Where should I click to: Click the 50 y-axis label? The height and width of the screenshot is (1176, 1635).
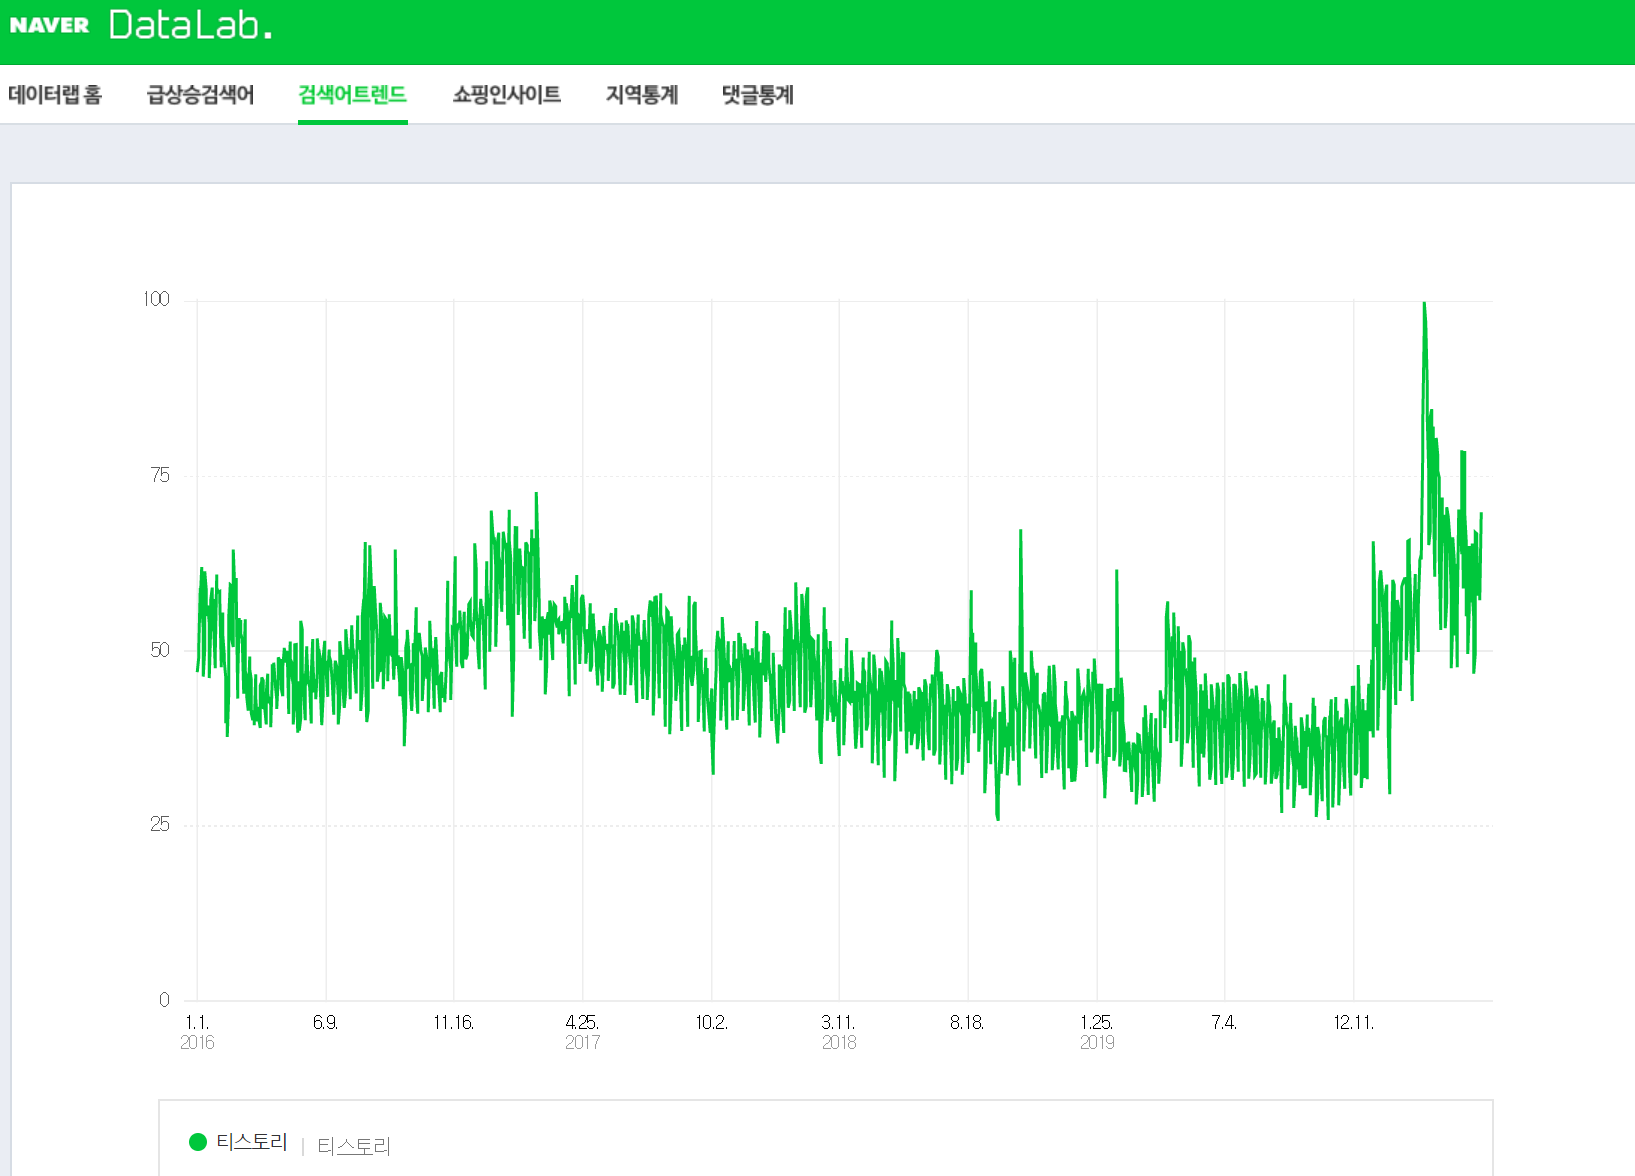tap(160, 650)
